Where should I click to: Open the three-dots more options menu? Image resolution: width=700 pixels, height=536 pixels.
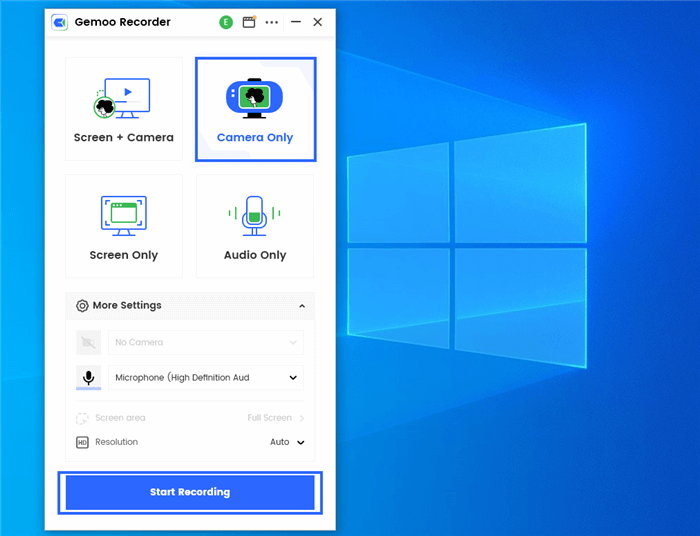(271, 22)
